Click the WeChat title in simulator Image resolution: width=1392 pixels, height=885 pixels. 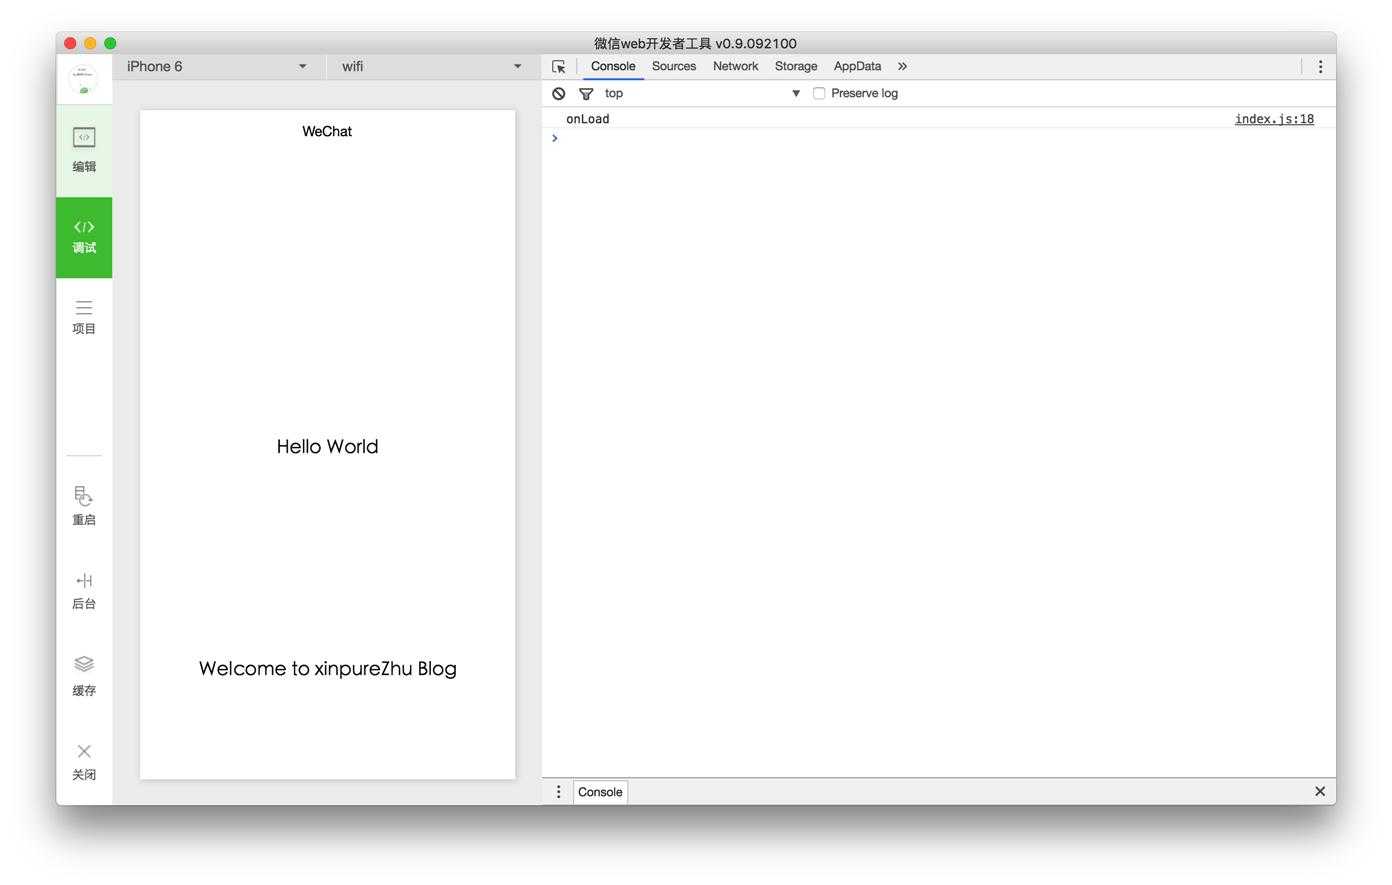coord(327,131)
